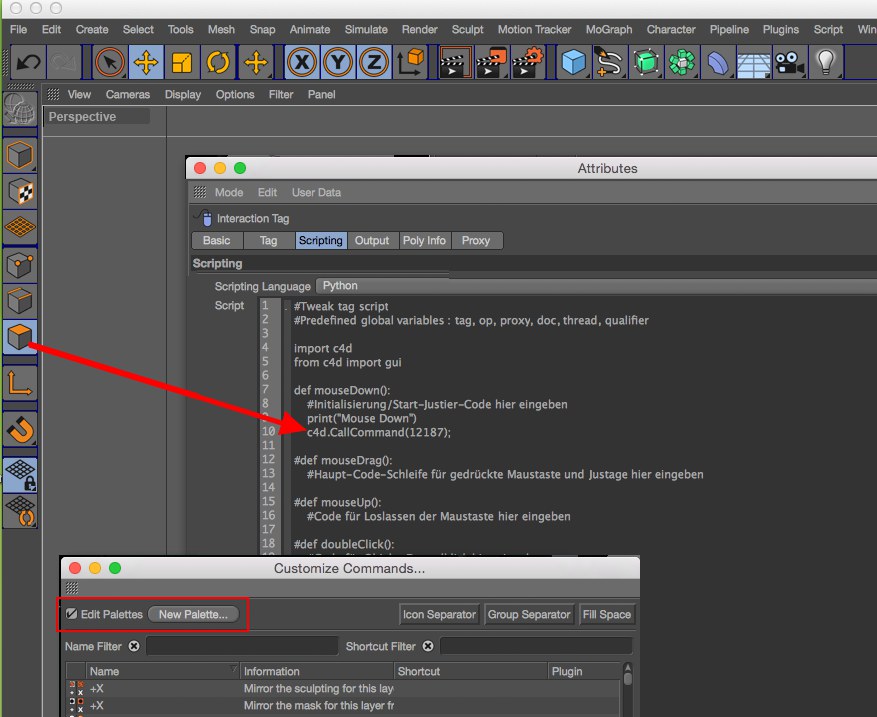Add a camera object
The height and width of the screenshot is (717, 877).
click(x=790, y=62)
